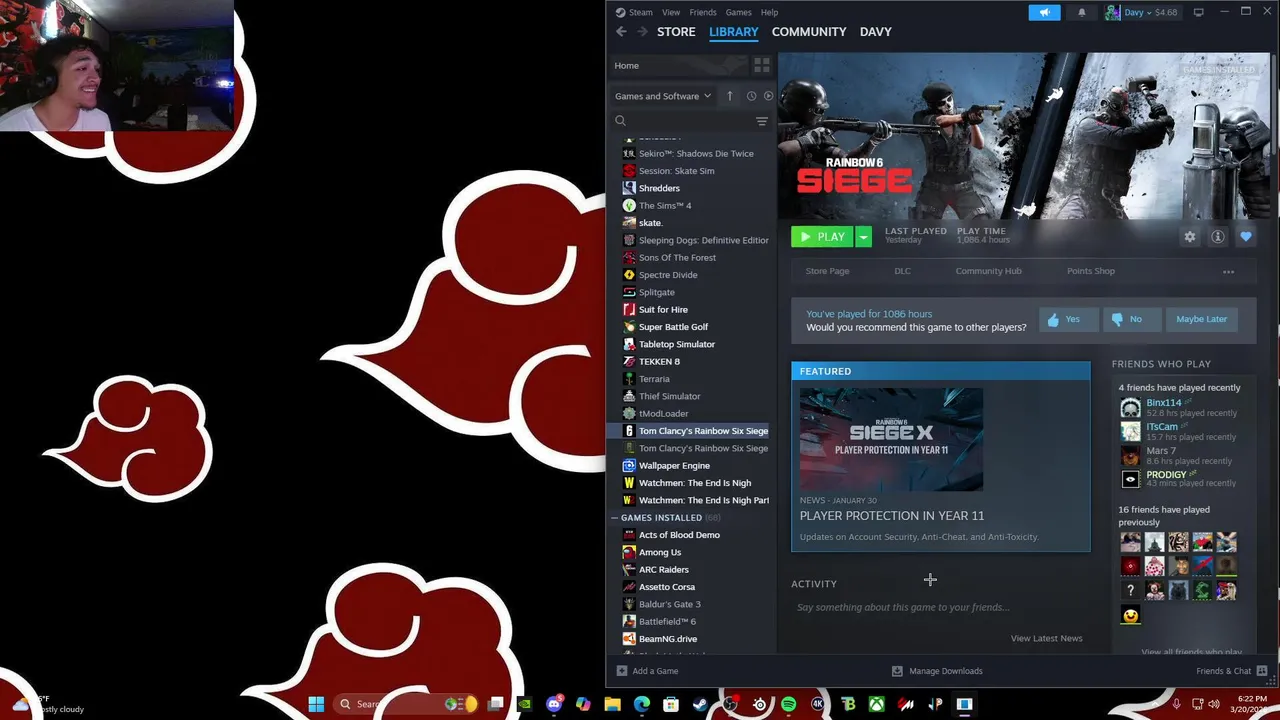Open the more options ellipsis menu
This screenshot has width=1280, height=720.
(1228, 271)
